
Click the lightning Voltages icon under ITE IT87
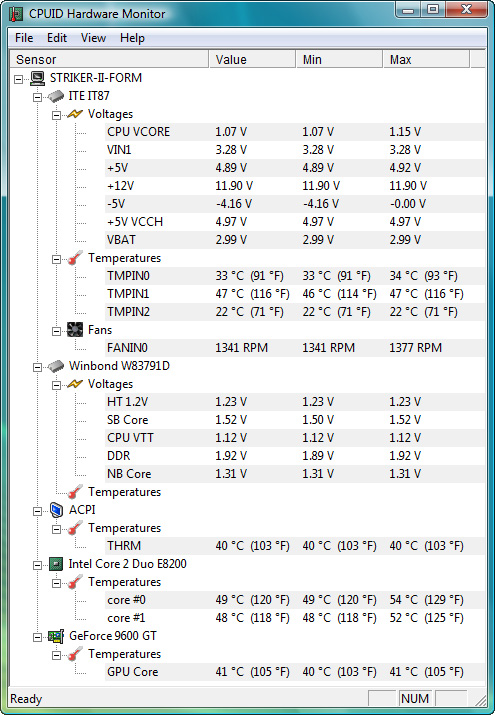tap(75, 114)
